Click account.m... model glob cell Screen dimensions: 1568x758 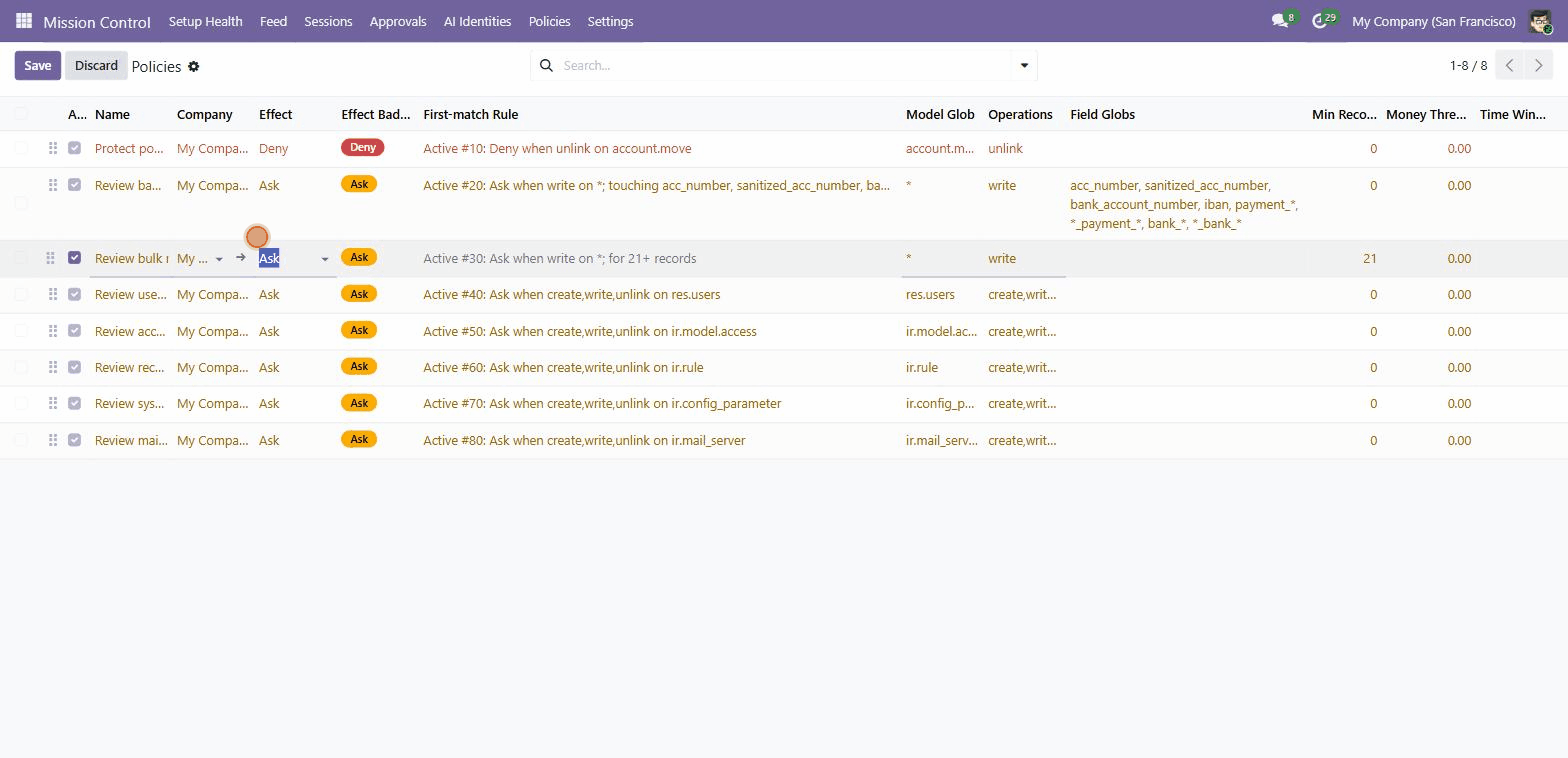coord(940,148)
